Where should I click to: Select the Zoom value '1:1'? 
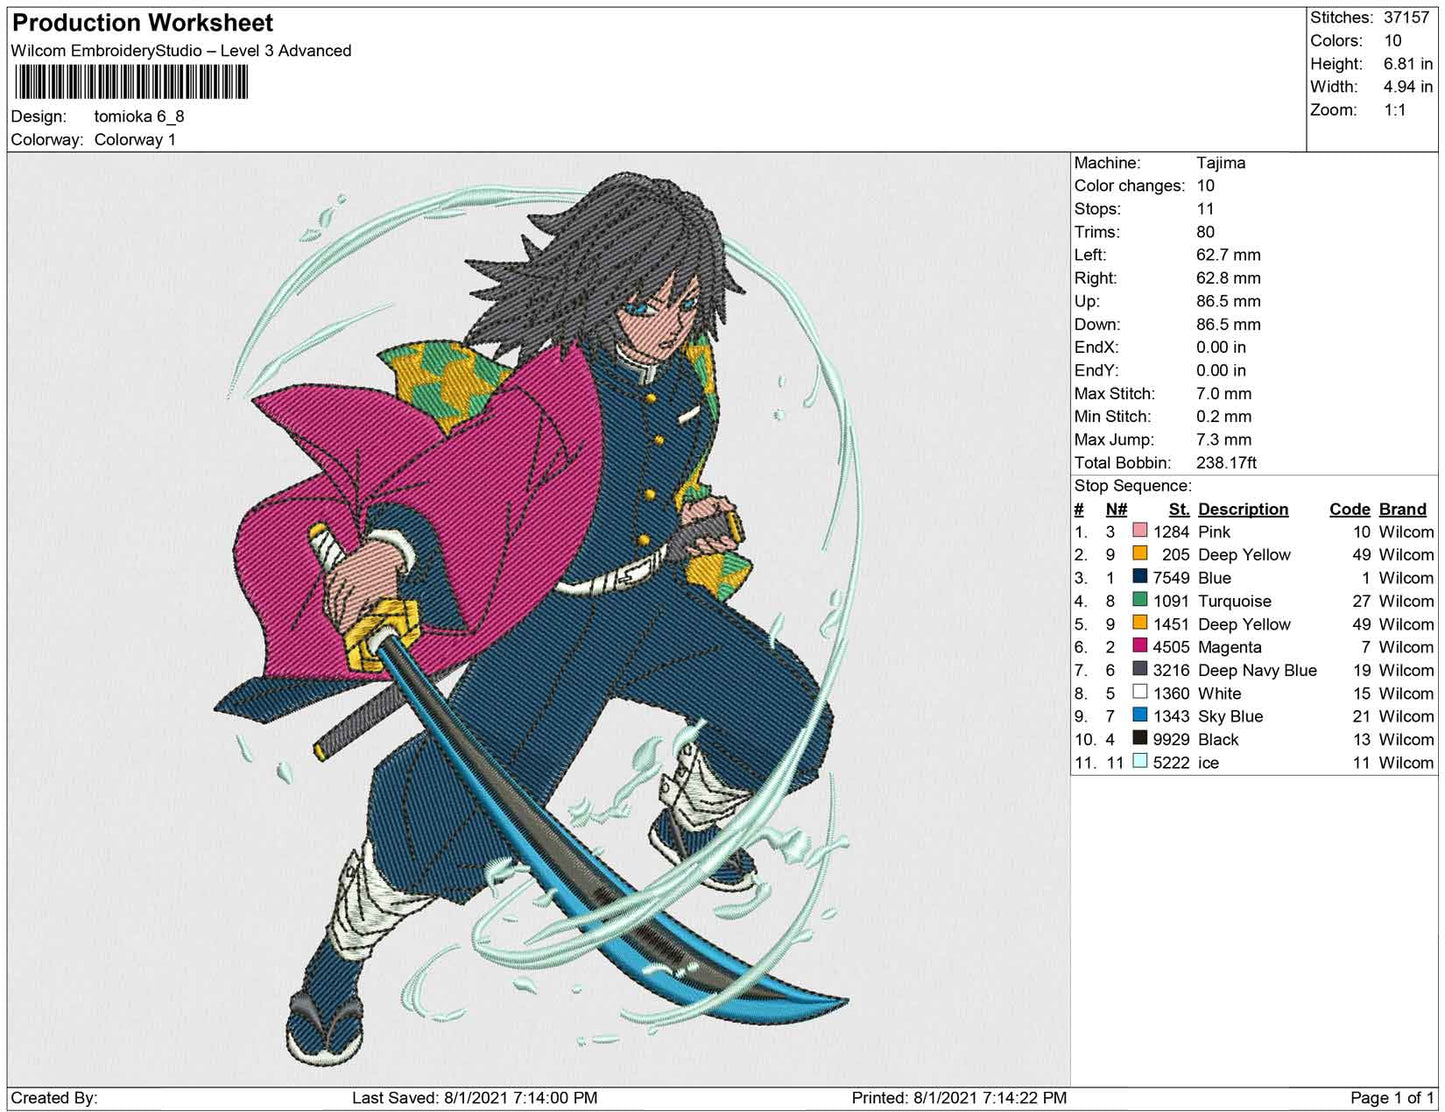1395,110
